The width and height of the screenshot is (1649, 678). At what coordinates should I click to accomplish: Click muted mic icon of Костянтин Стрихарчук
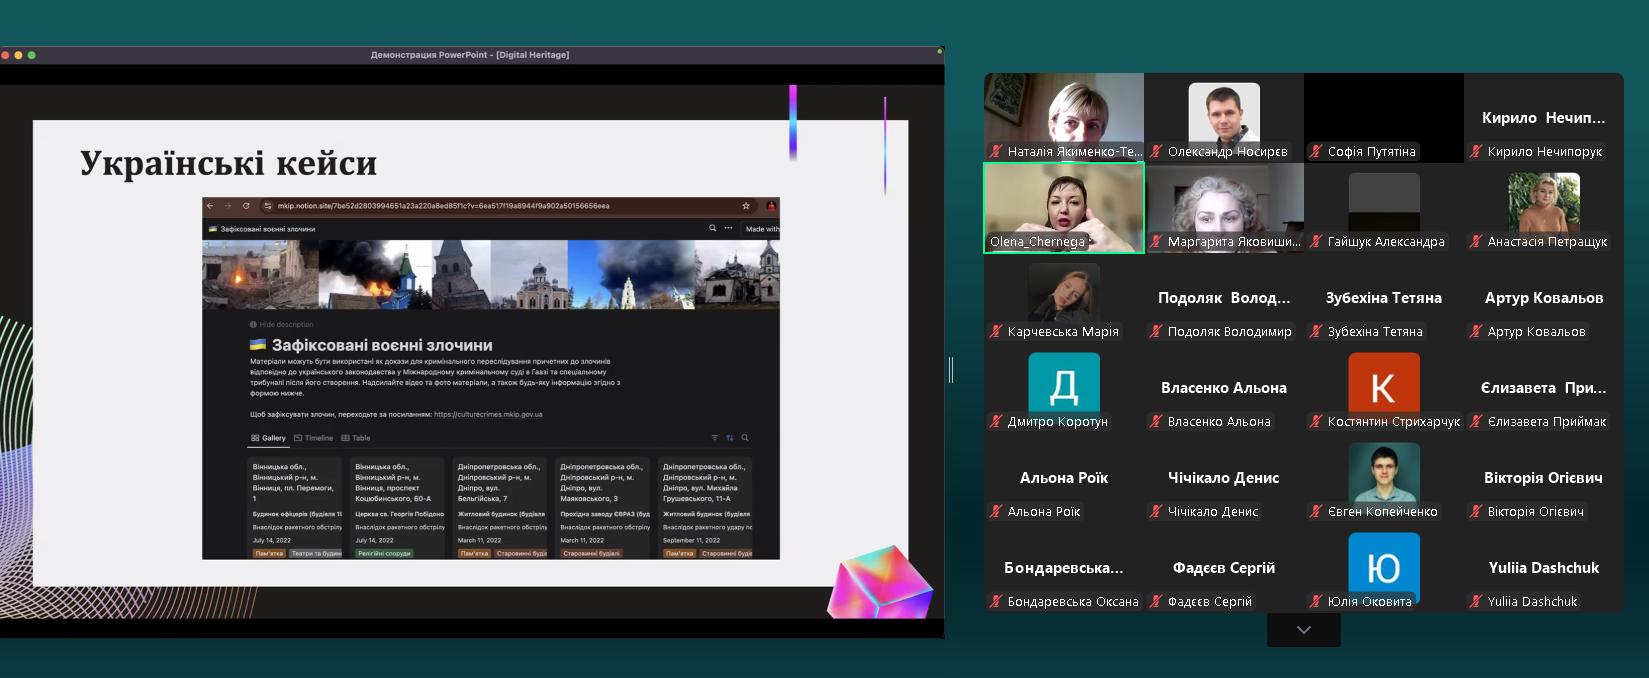click(1316, 422)
